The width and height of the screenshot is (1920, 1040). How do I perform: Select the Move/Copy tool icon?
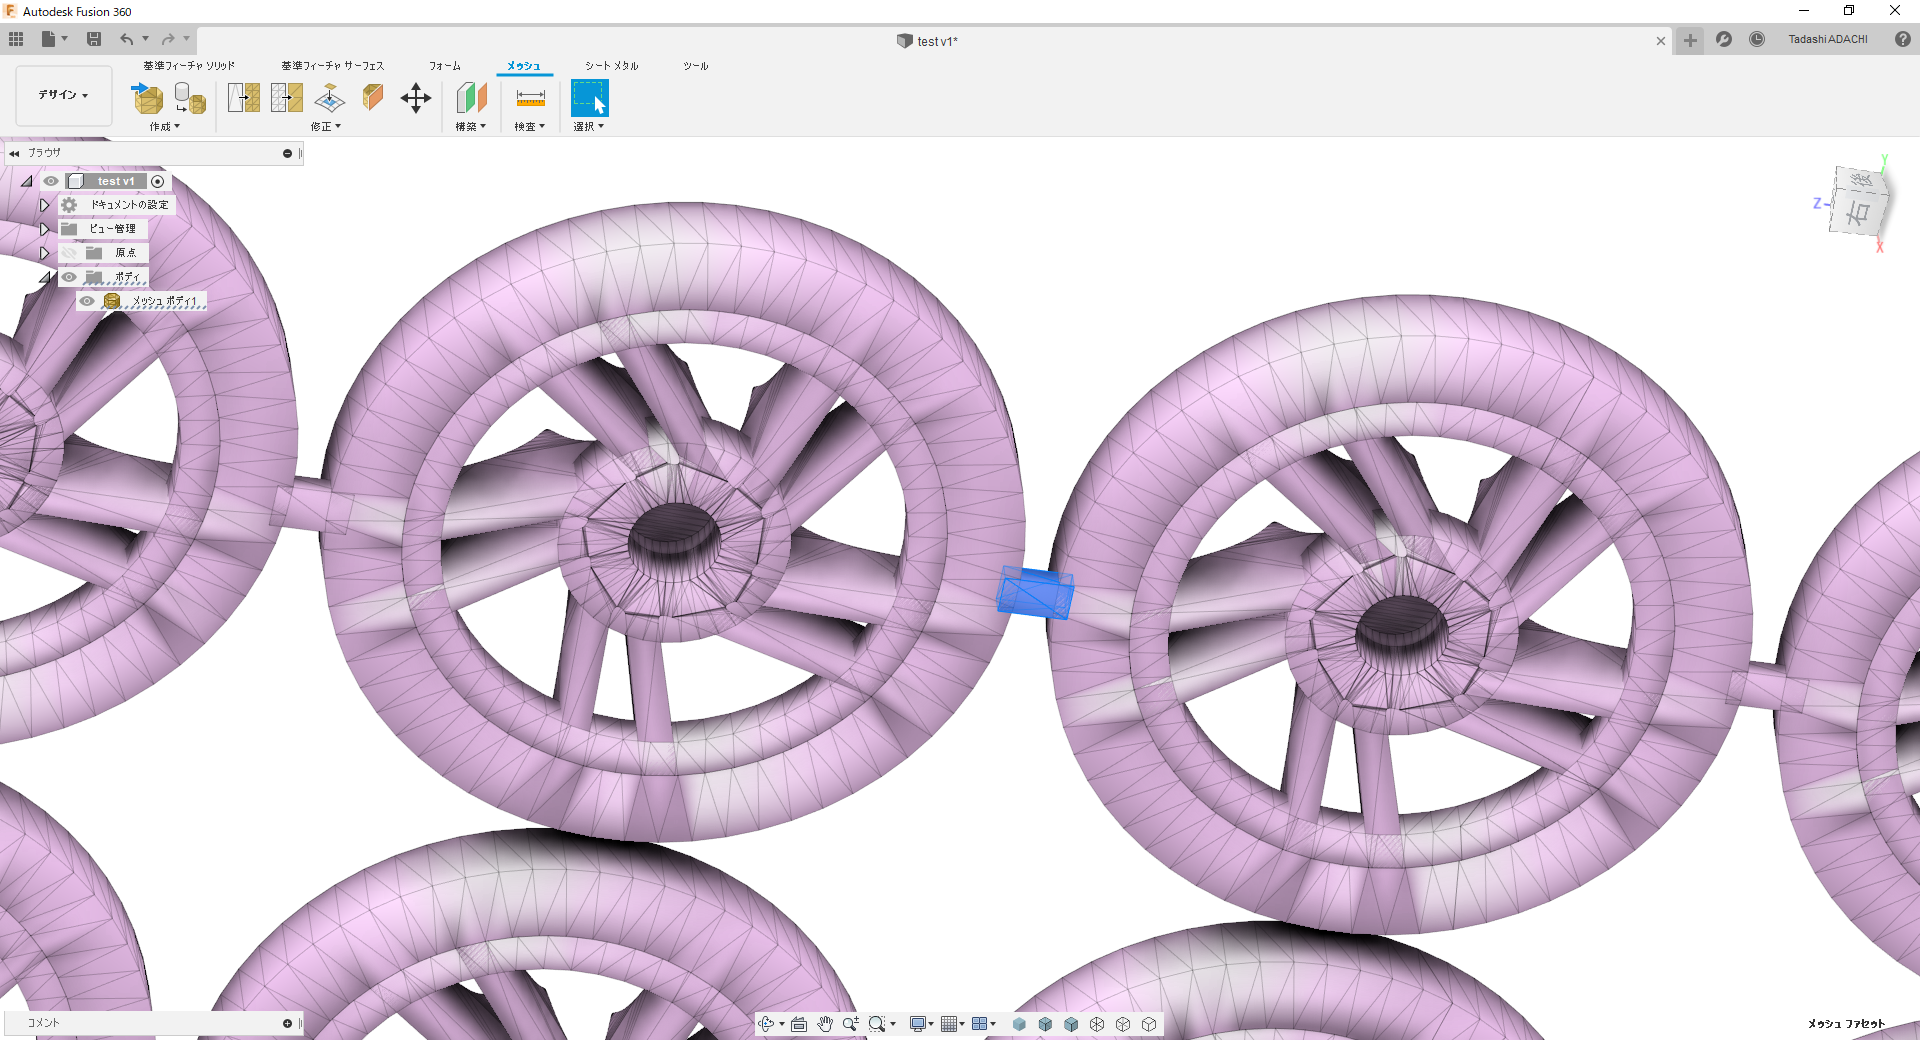tap(416, 98)
